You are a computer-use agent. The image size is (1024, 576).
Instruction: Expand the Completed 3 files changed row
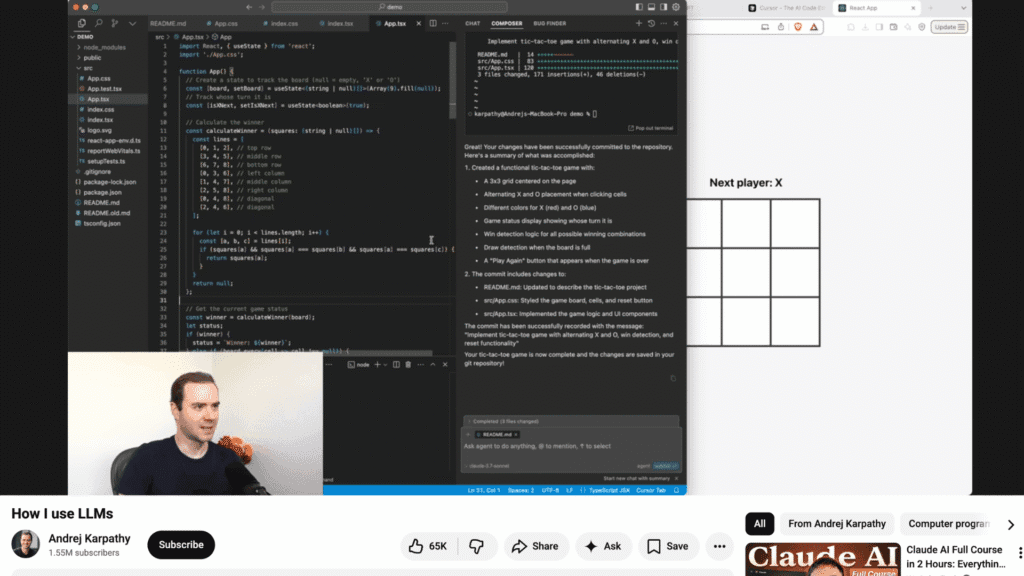click(x=571, y=421)
